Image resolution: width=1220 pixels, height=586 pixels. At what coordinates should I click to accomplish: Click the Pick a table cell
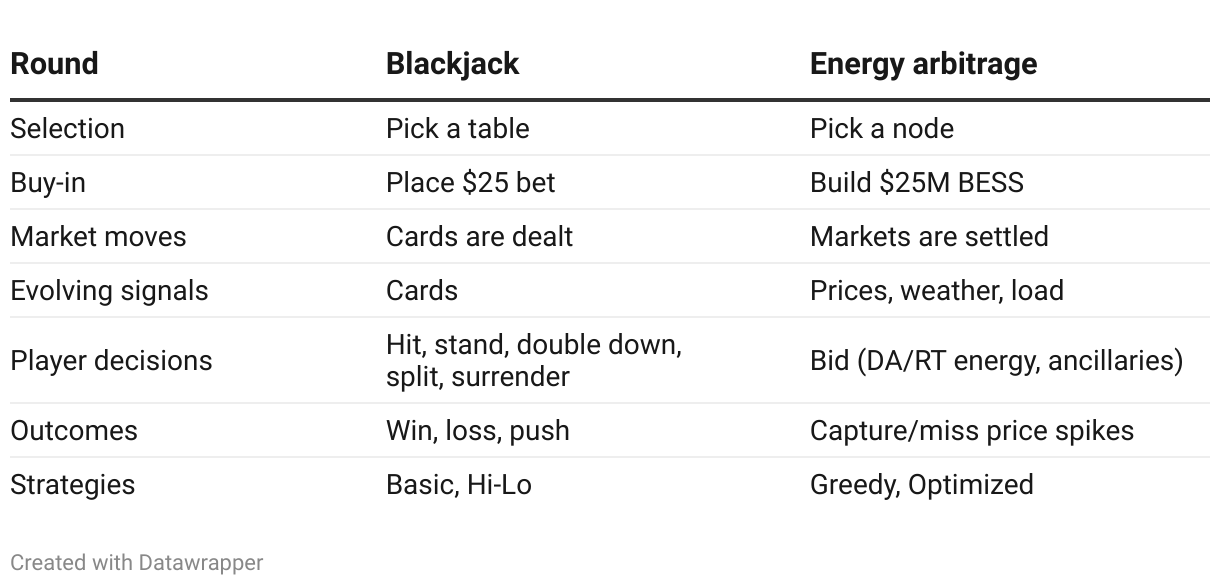[x=458, y=129]
